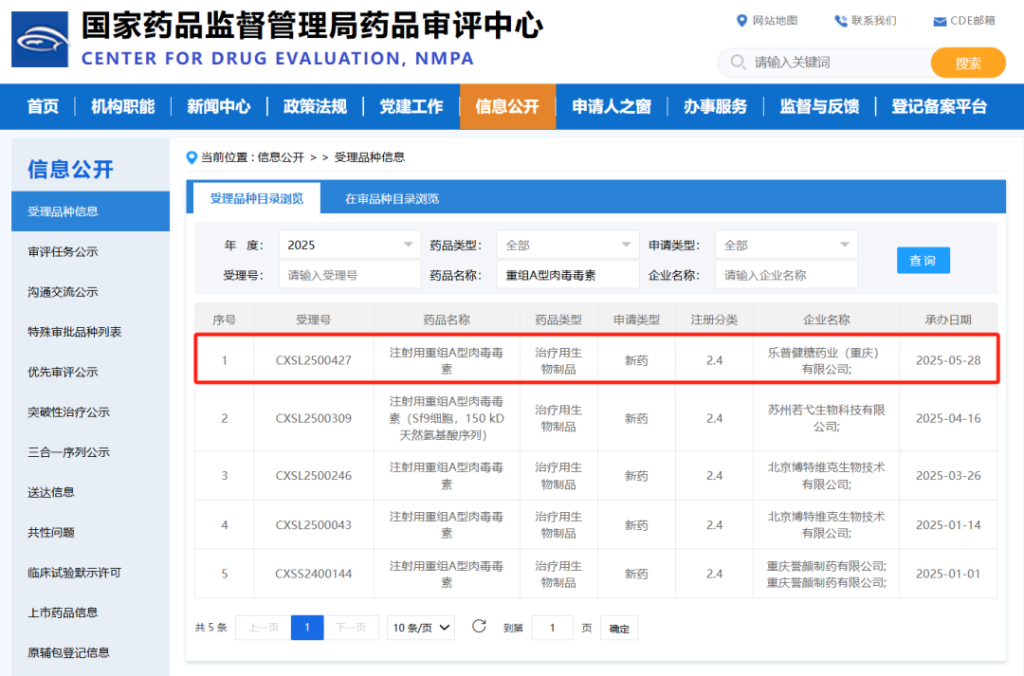Open 审评任务公示 in sidebar
1024x676 pixels.
63,251
